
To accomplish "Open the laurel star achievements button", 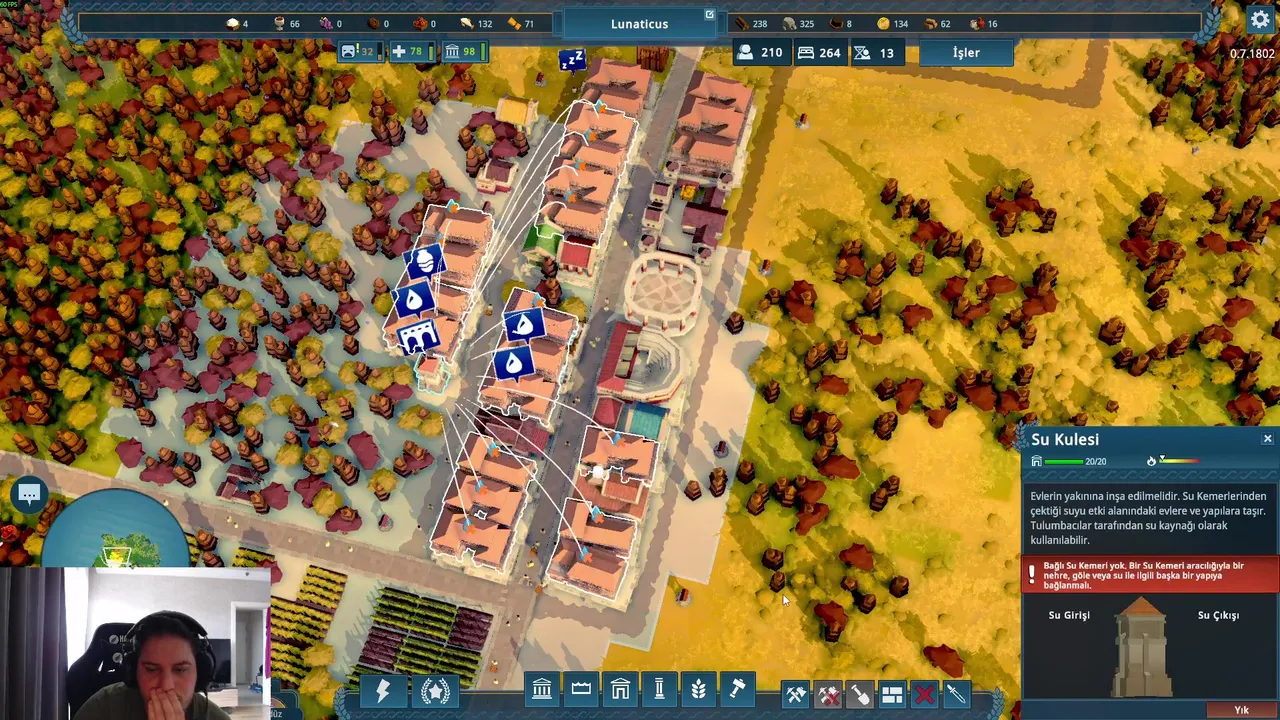I will coord(435,691).
